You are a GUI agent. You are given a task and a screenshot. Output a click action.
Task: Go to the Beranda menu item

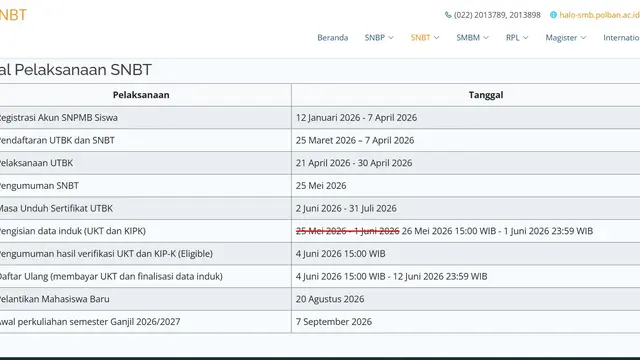coord(333,38)
